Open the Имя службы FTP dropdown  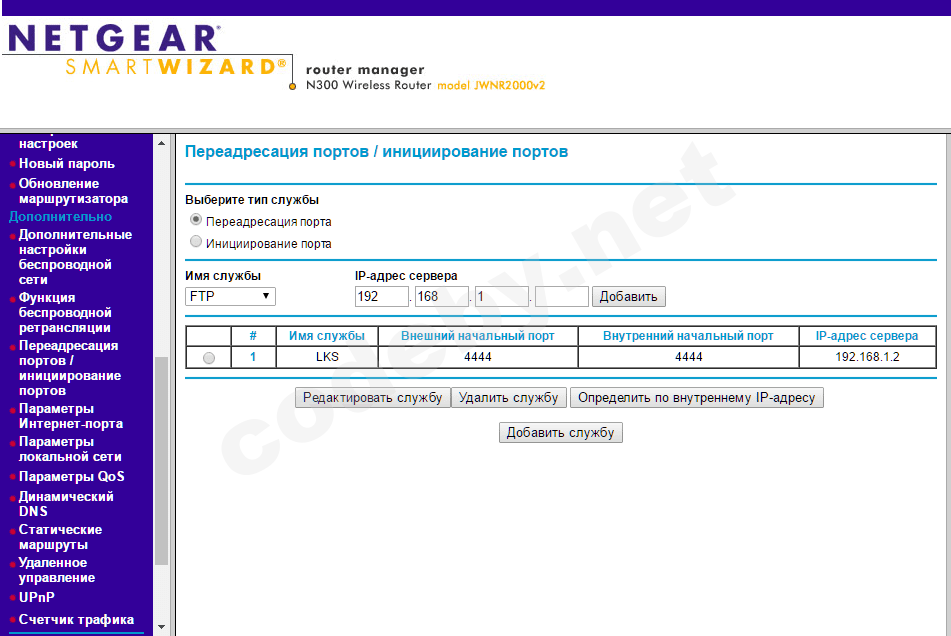click(x=230, y=296)
